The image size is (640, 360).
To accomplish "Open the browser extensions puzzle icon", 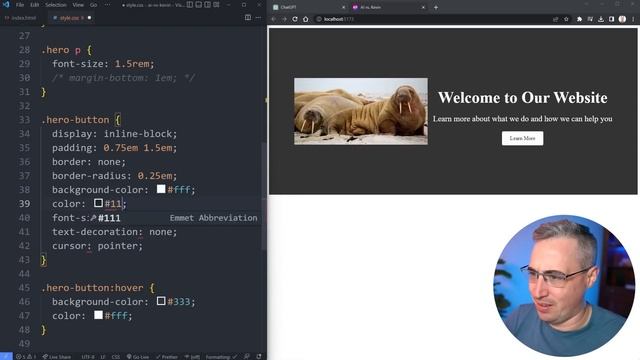I will point(579,19).
